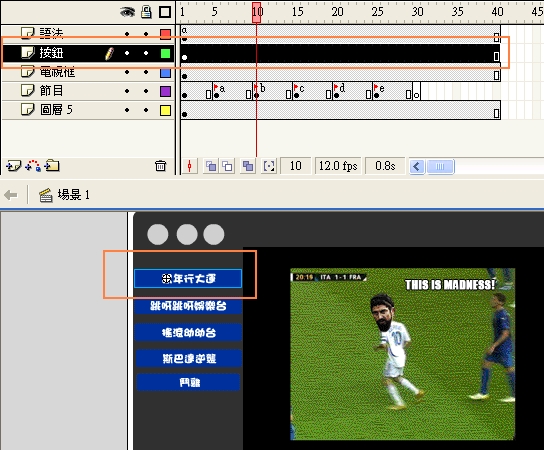Select the keyframe labeled d in 節目 layer
The width and height of the screenshot is (544, 450).
click(337, 92)
